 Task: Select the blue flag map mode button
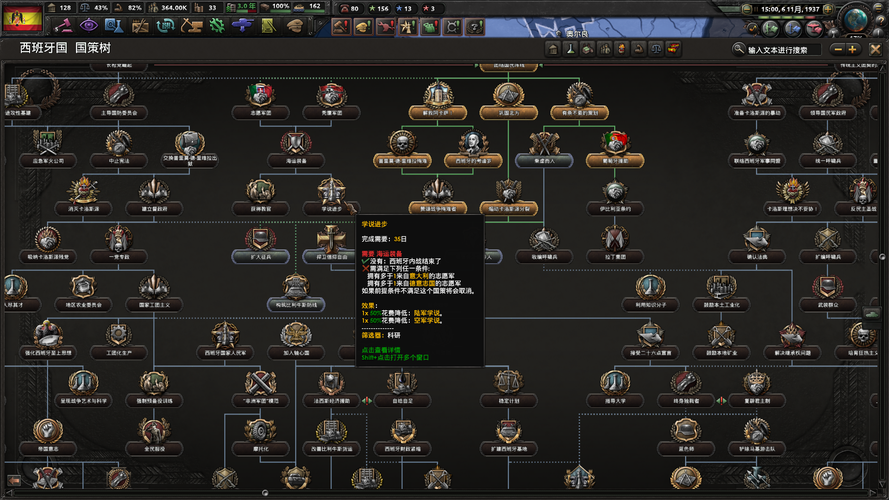792,27
